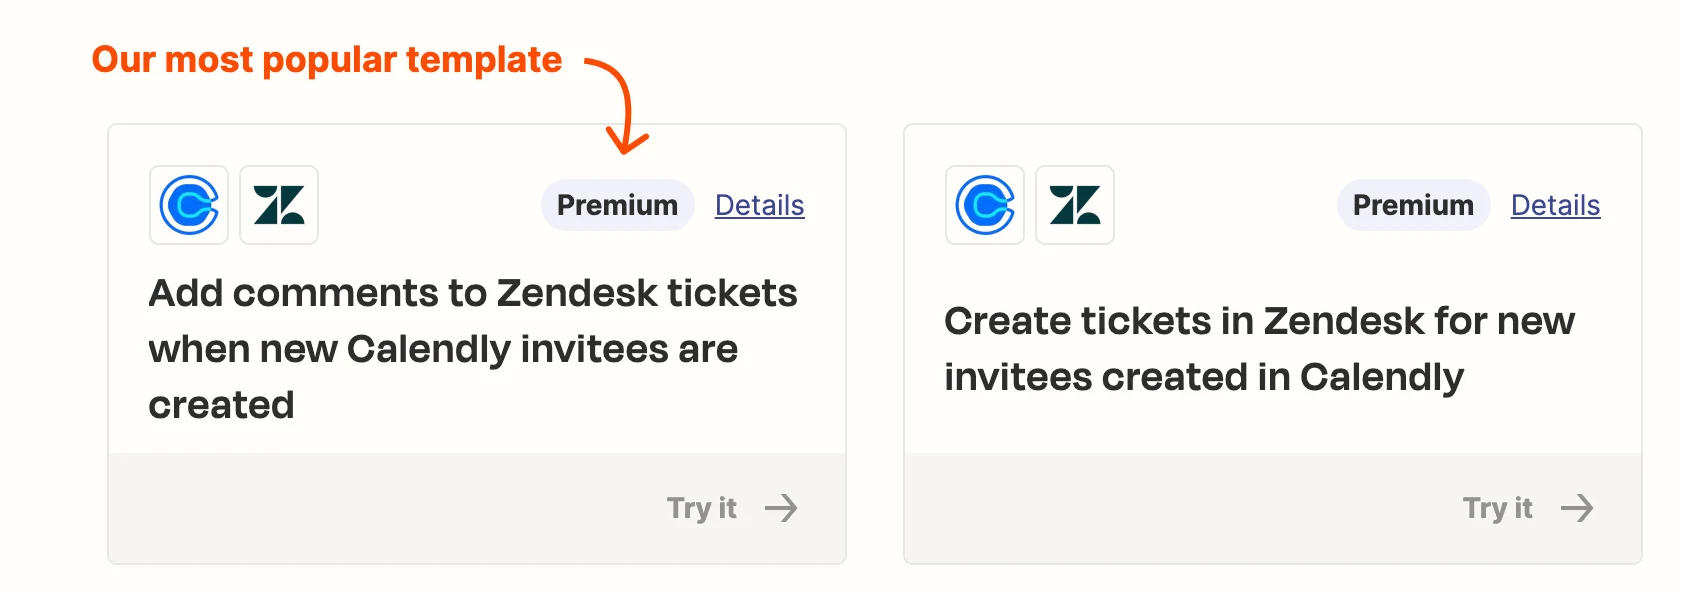This screenshot has width=1682, height=592.
Task: Open Details link for Add comments template
Action: point(760,205)
